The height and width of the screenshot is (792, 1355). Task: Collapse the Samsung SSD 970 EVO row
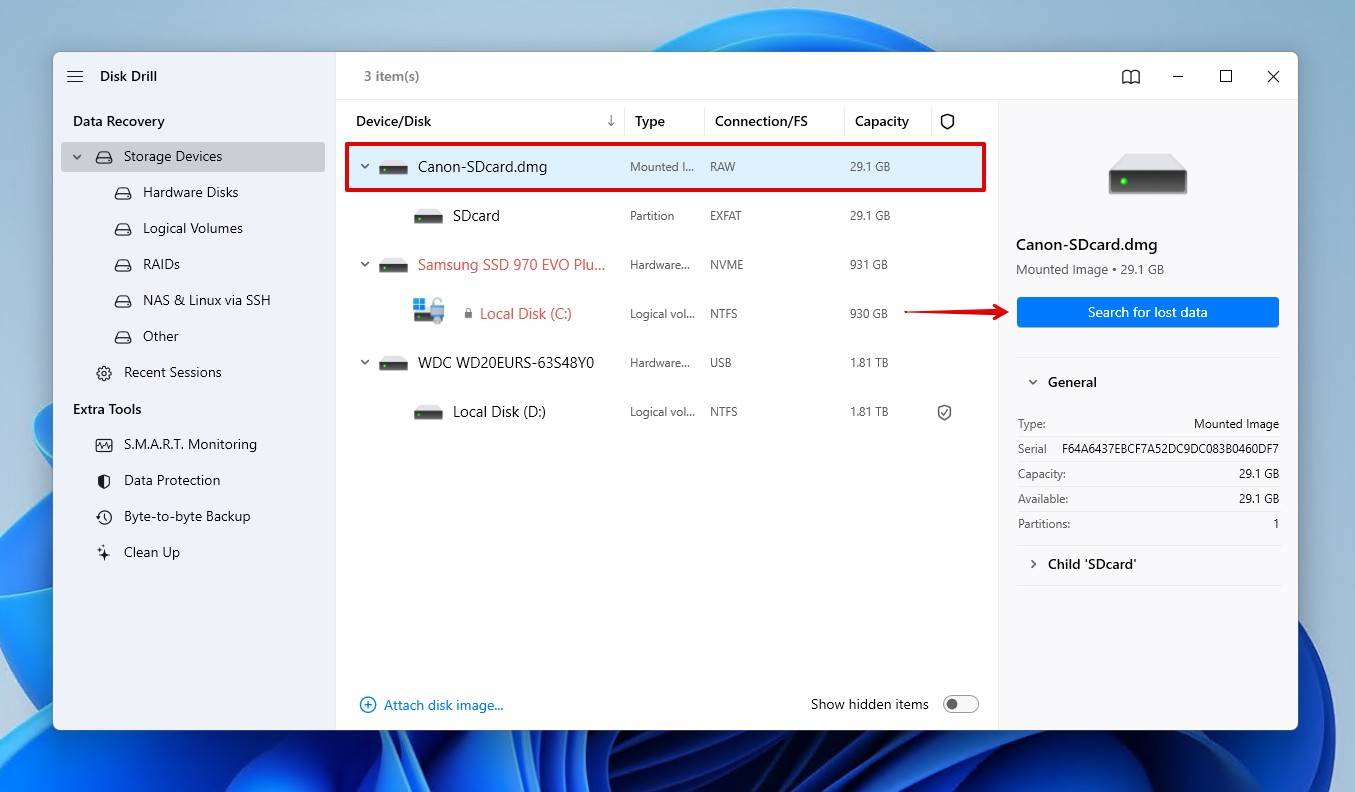coord(365,265)
